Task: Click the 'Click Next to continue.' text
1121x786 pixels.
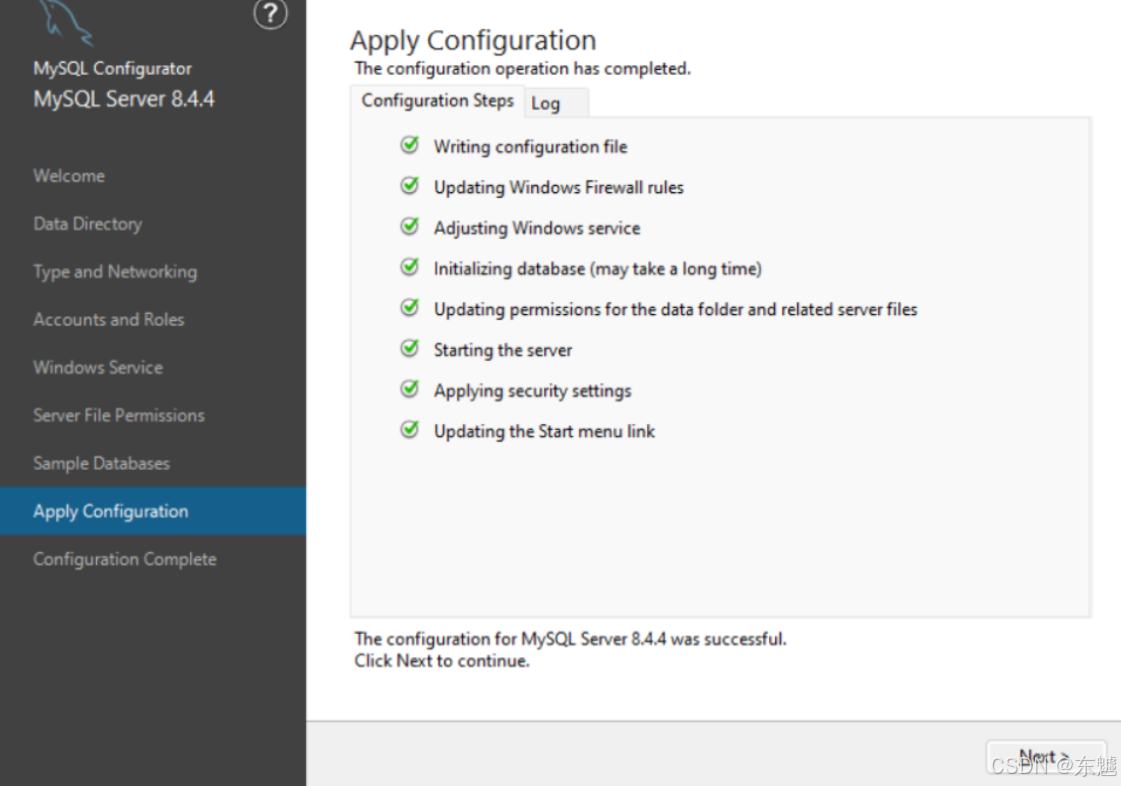Action: [442, 661]
